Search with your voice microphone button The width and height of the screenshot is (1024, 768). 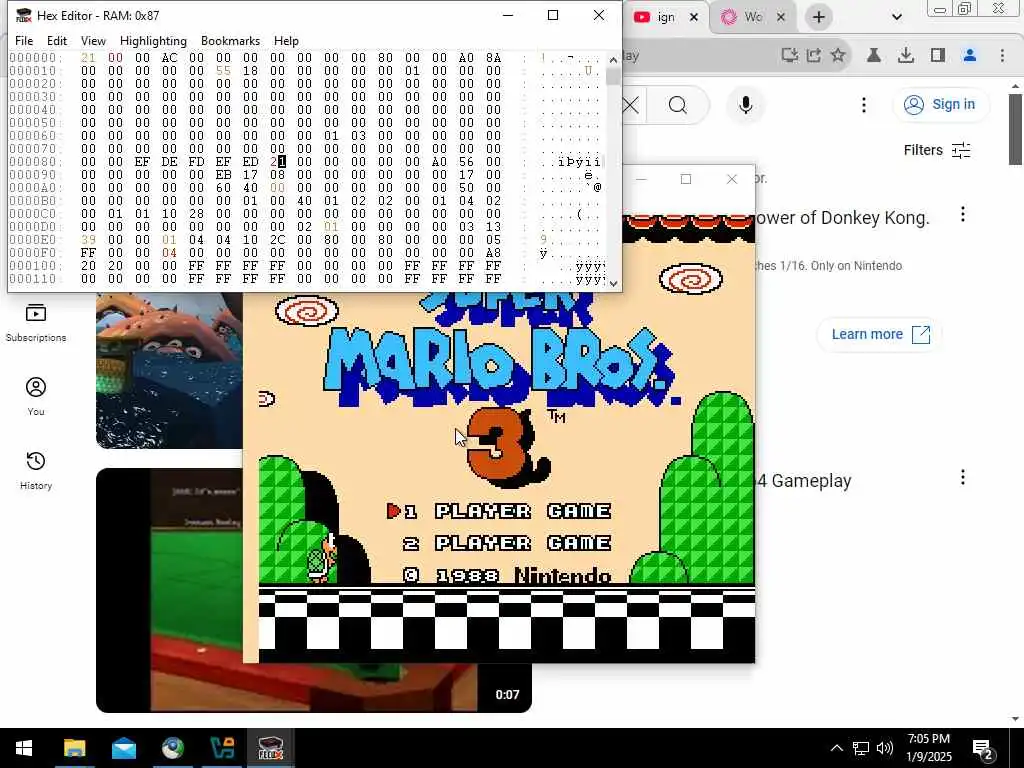pos(746,105)
